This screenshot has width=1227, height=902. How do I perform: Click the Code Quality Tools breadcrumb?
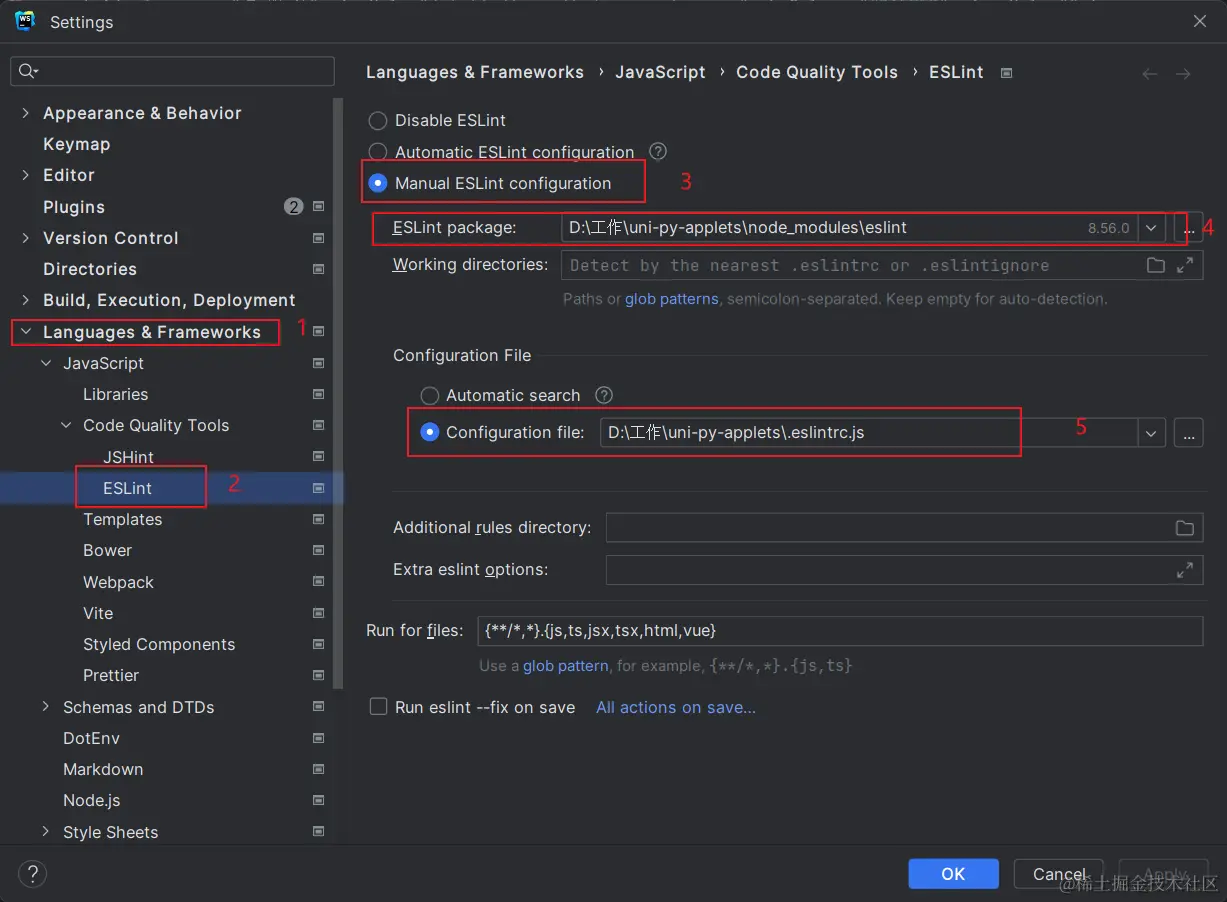[x=817, y=72]
